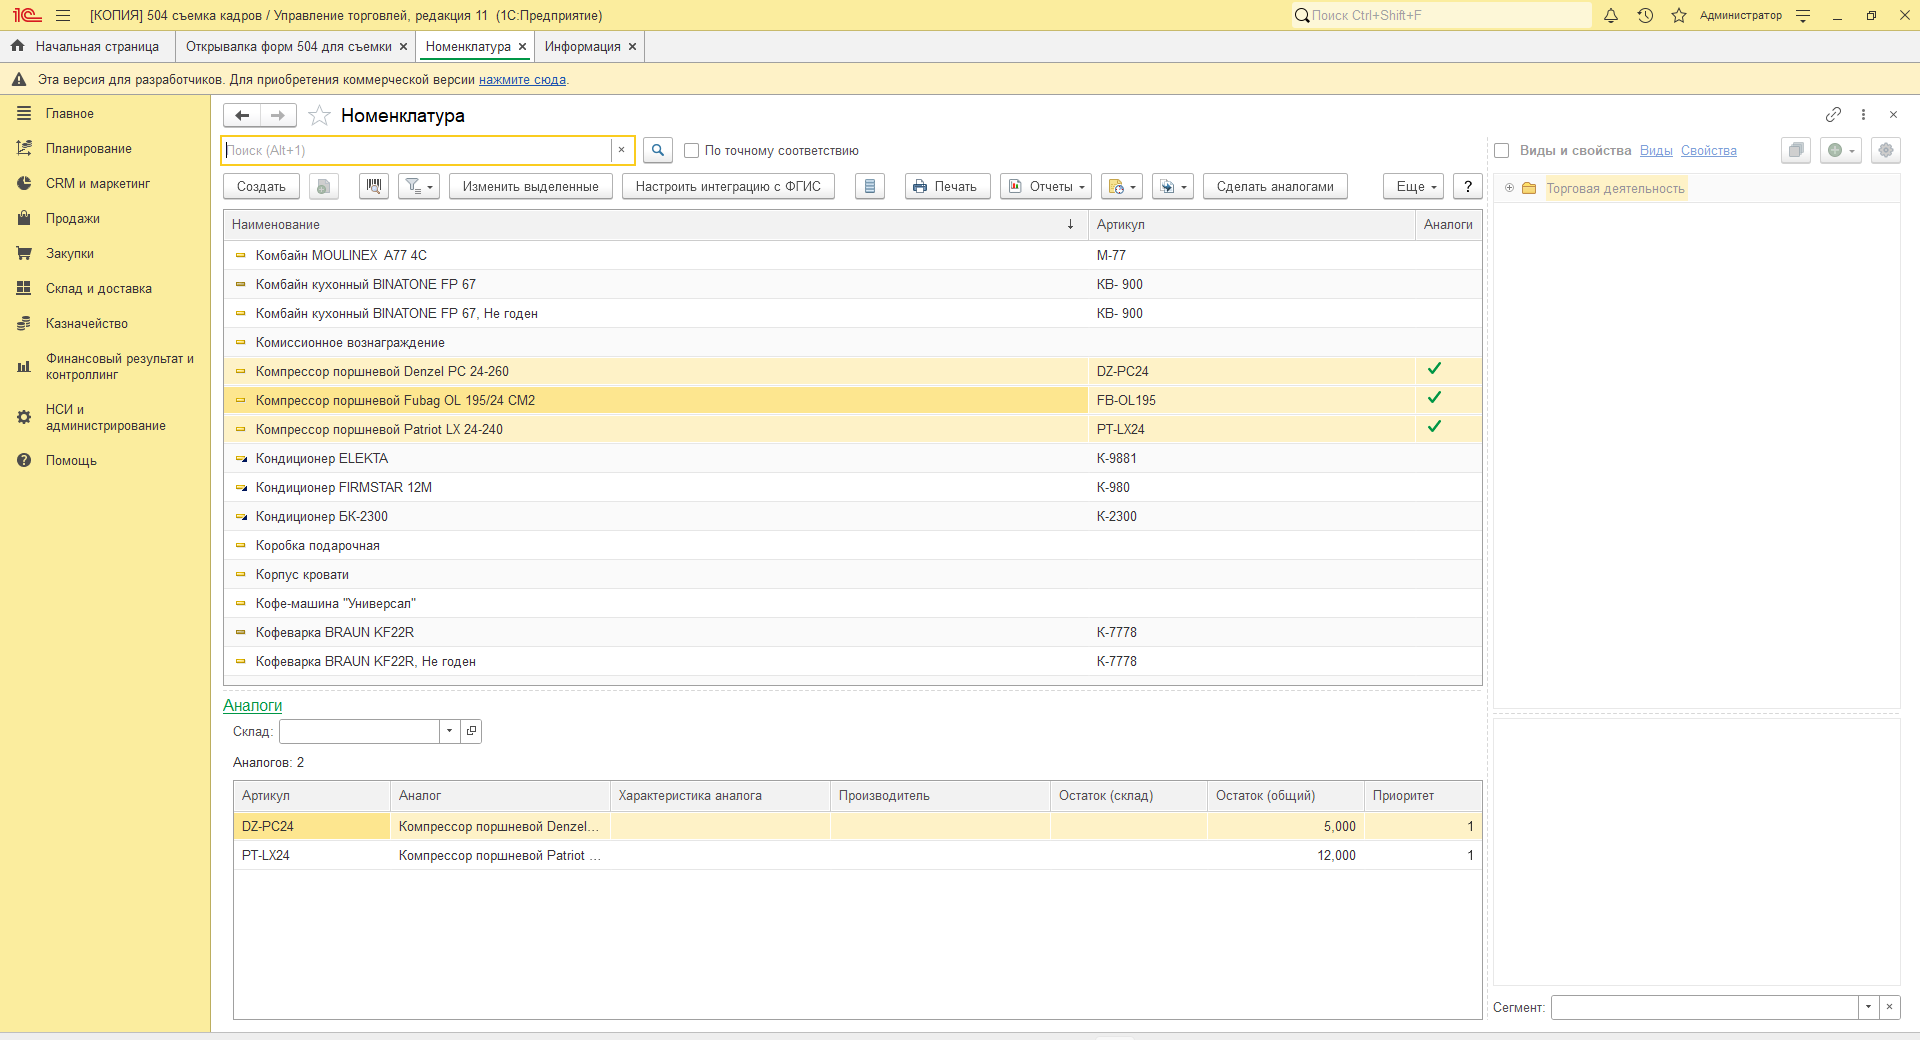Get link to this form chain icon
Image resolution: width=1920 pixels, height=1040 pixels.
pos(1833,114)
